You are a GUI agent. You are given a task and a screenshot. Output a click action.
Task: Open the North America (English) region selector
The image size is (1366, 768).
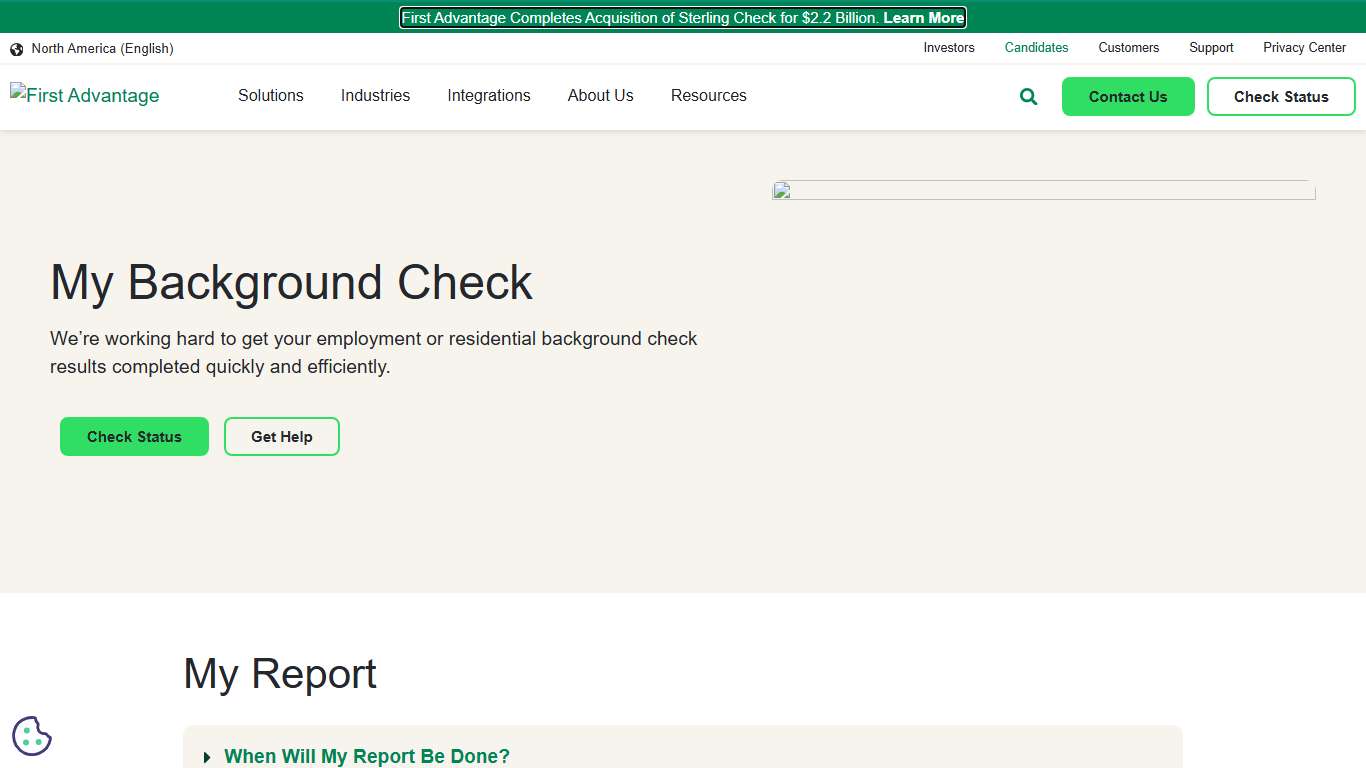[x=103, y=48]
